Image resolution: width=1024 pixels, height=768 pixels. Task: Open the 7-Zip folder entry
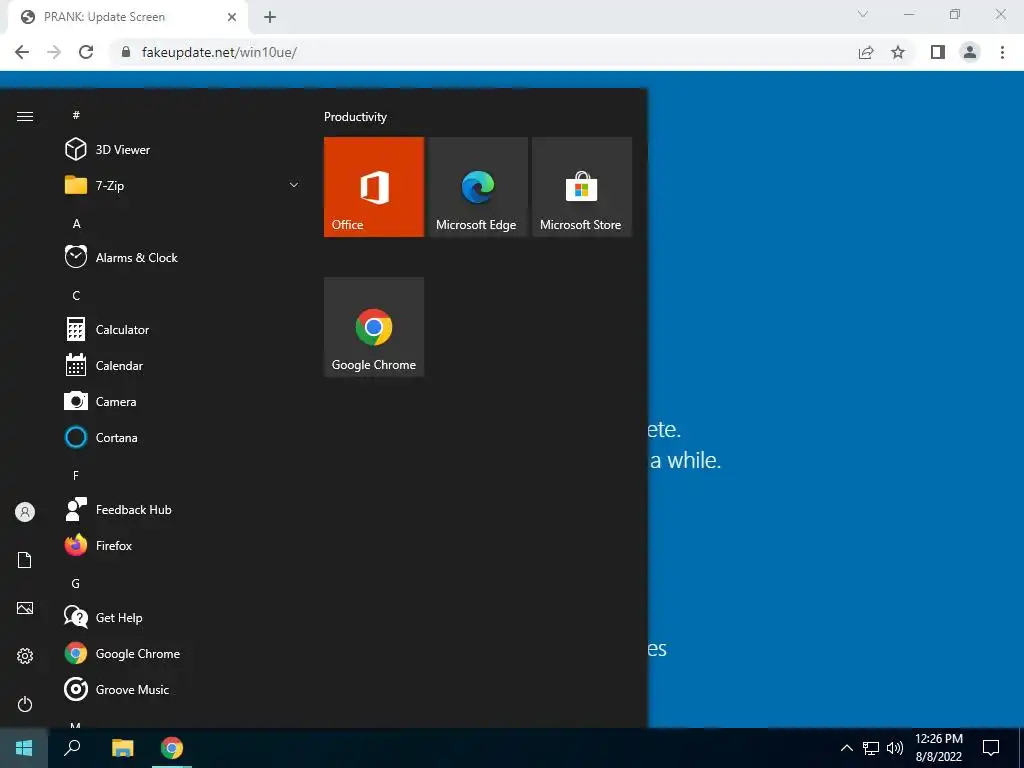click(x=183, y=185)
